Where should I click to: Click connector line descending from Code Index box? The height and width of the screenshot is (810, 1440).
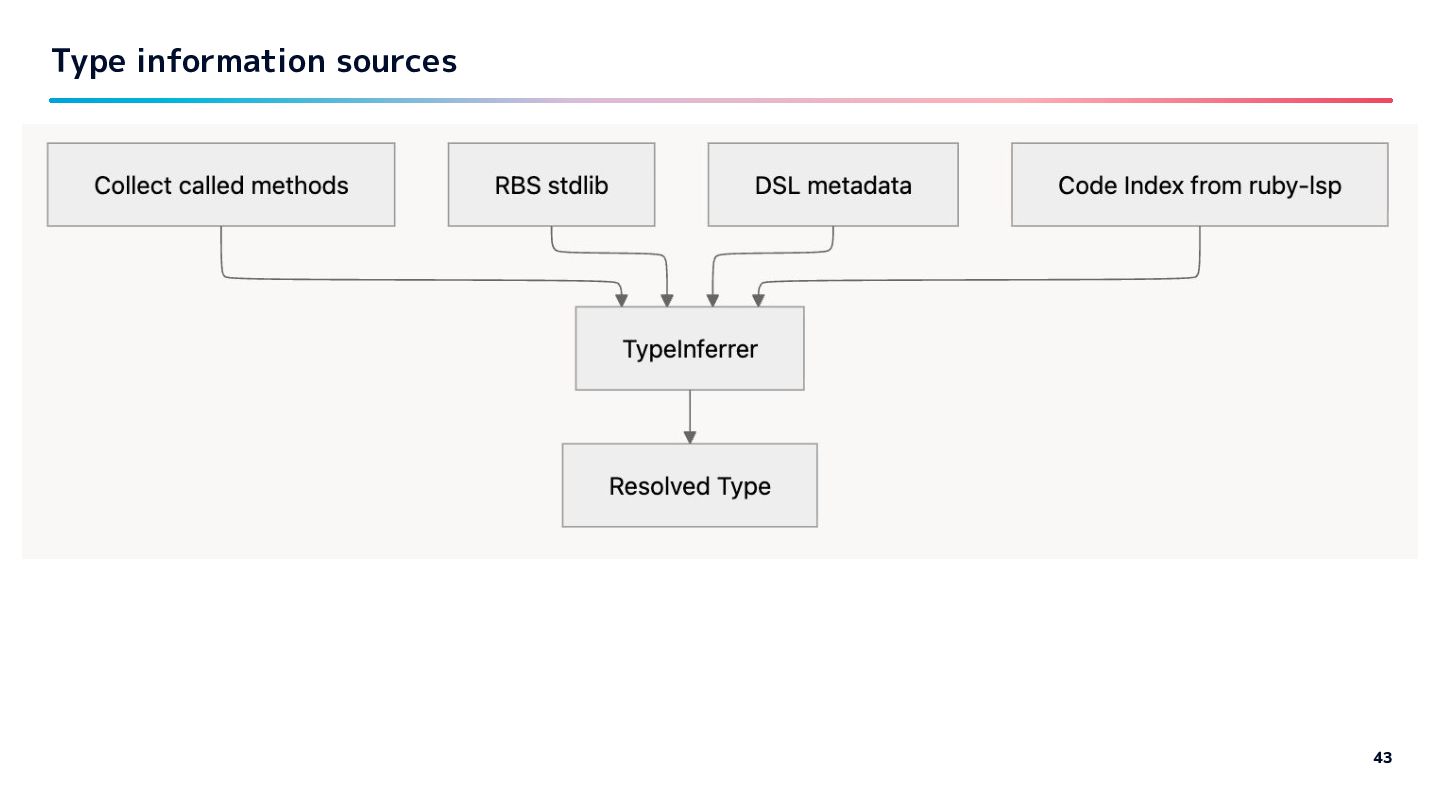click(1199, 250)
